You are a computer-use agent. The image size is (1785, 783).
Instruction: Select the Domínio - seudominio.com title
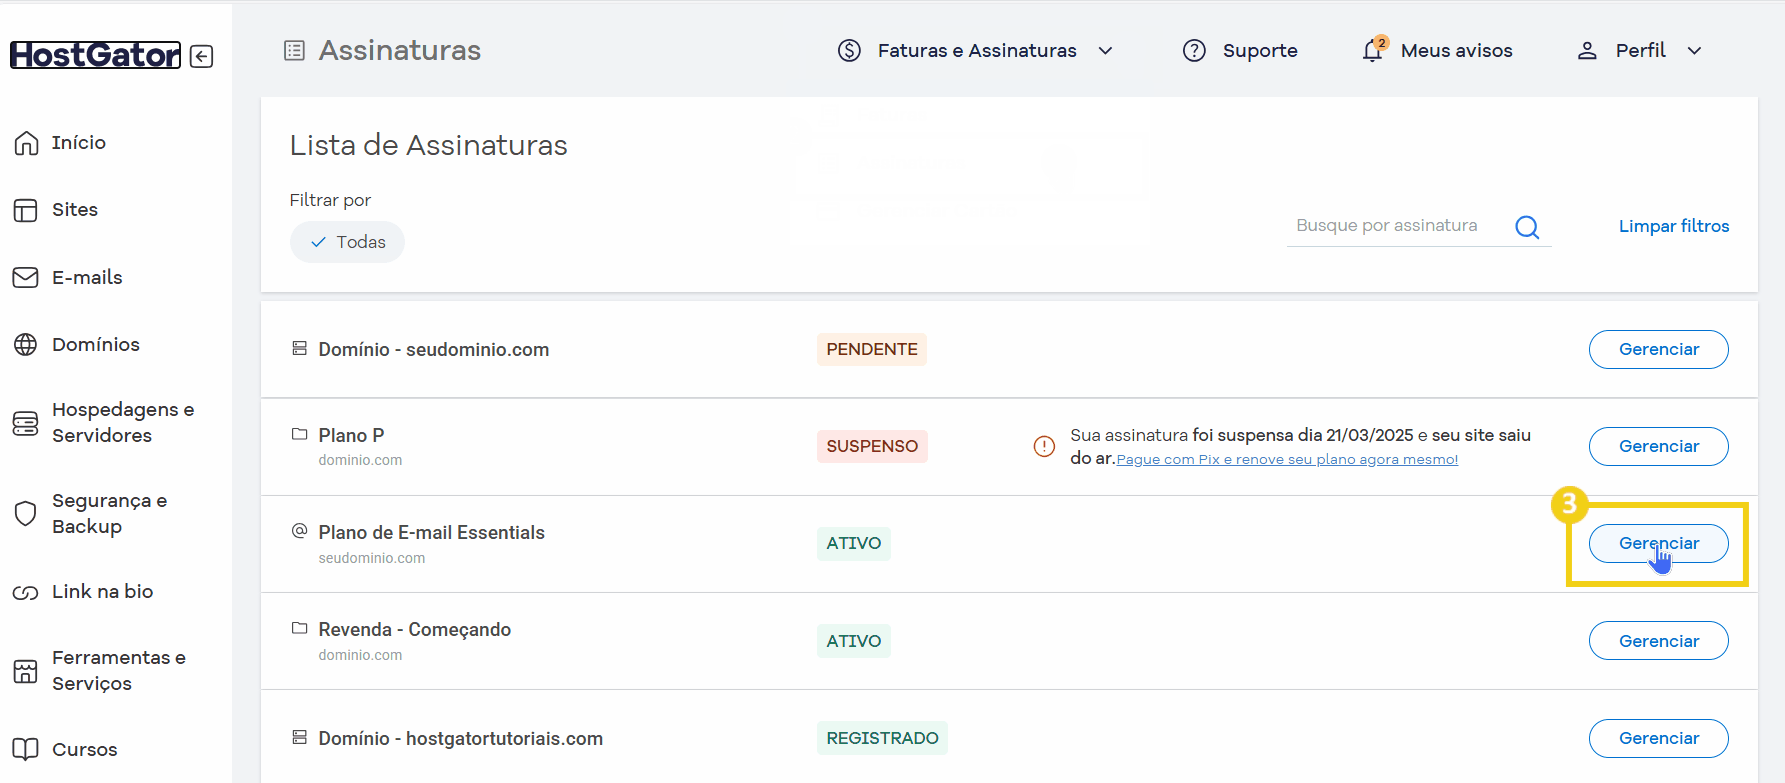(434, 350)
